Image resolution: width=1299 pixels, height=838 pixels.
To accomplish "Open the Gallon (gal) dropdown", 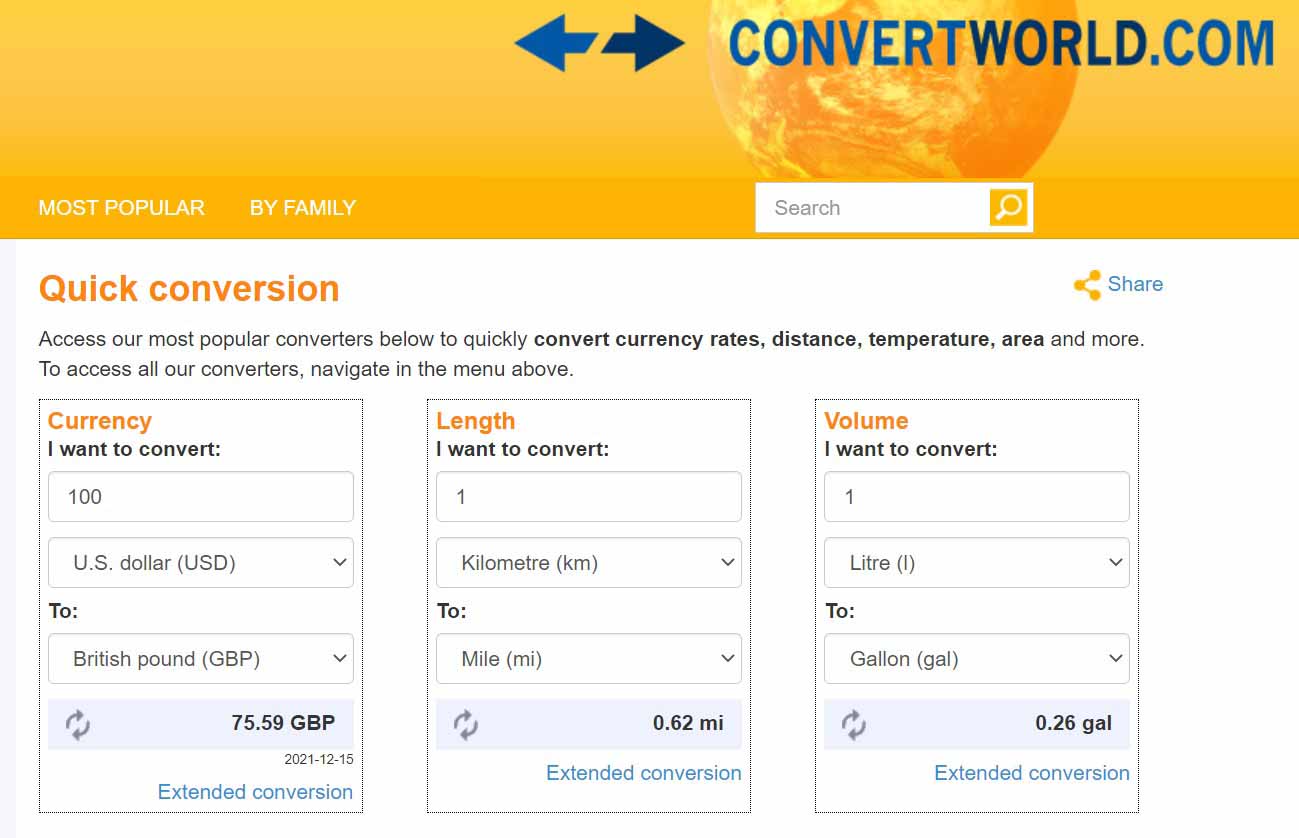I will coord(977,659).
